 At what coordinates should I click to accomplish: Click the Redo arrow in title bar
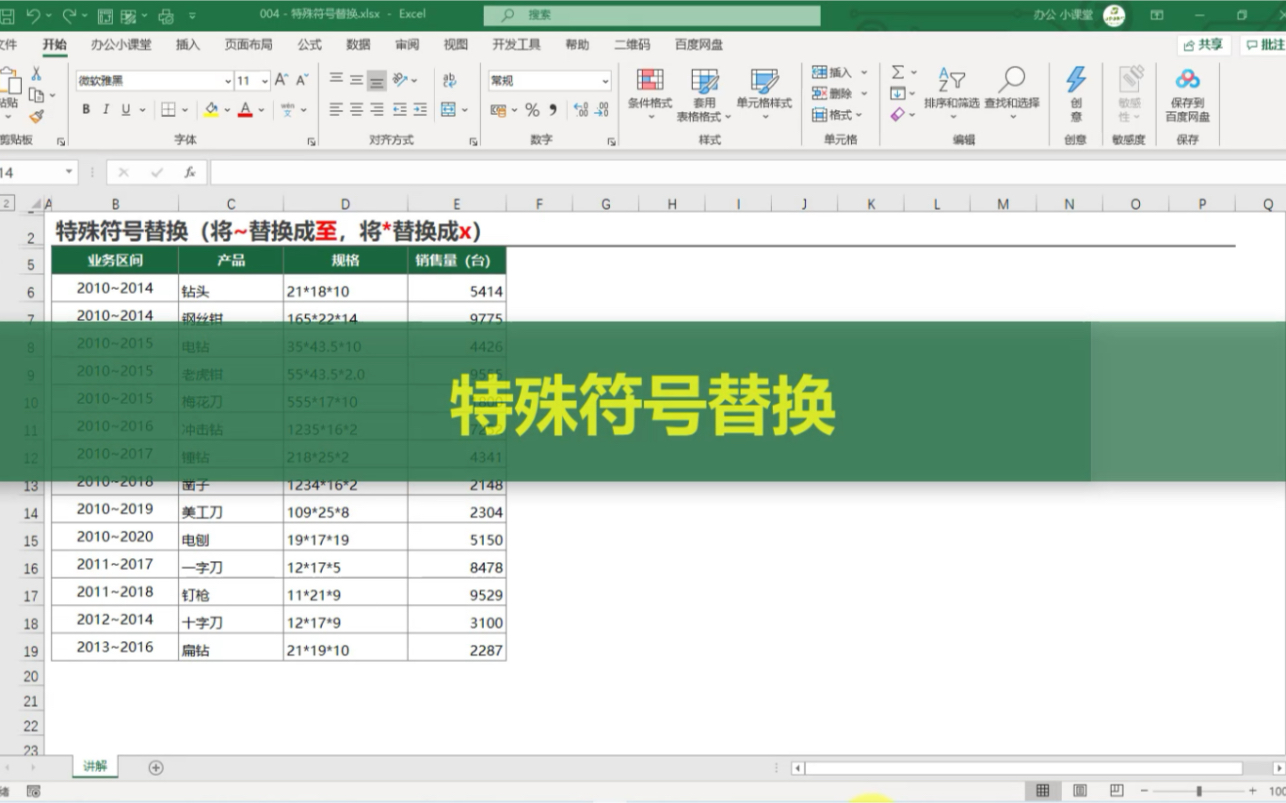click(69, 15)
